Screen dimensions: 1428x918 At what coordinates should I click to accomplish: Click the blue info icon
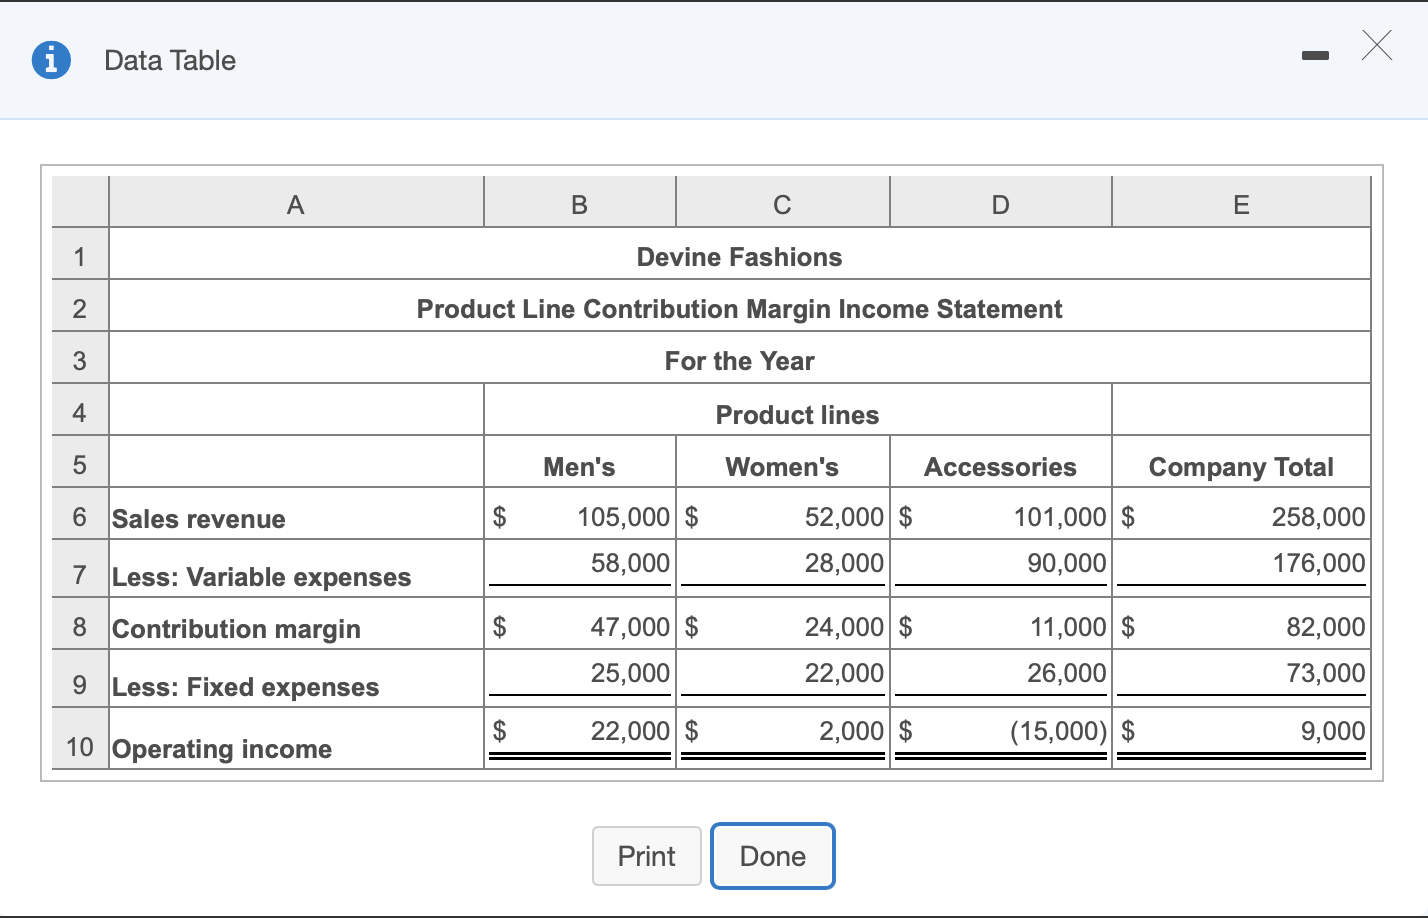pyautogui.click(x=51, y=60)
